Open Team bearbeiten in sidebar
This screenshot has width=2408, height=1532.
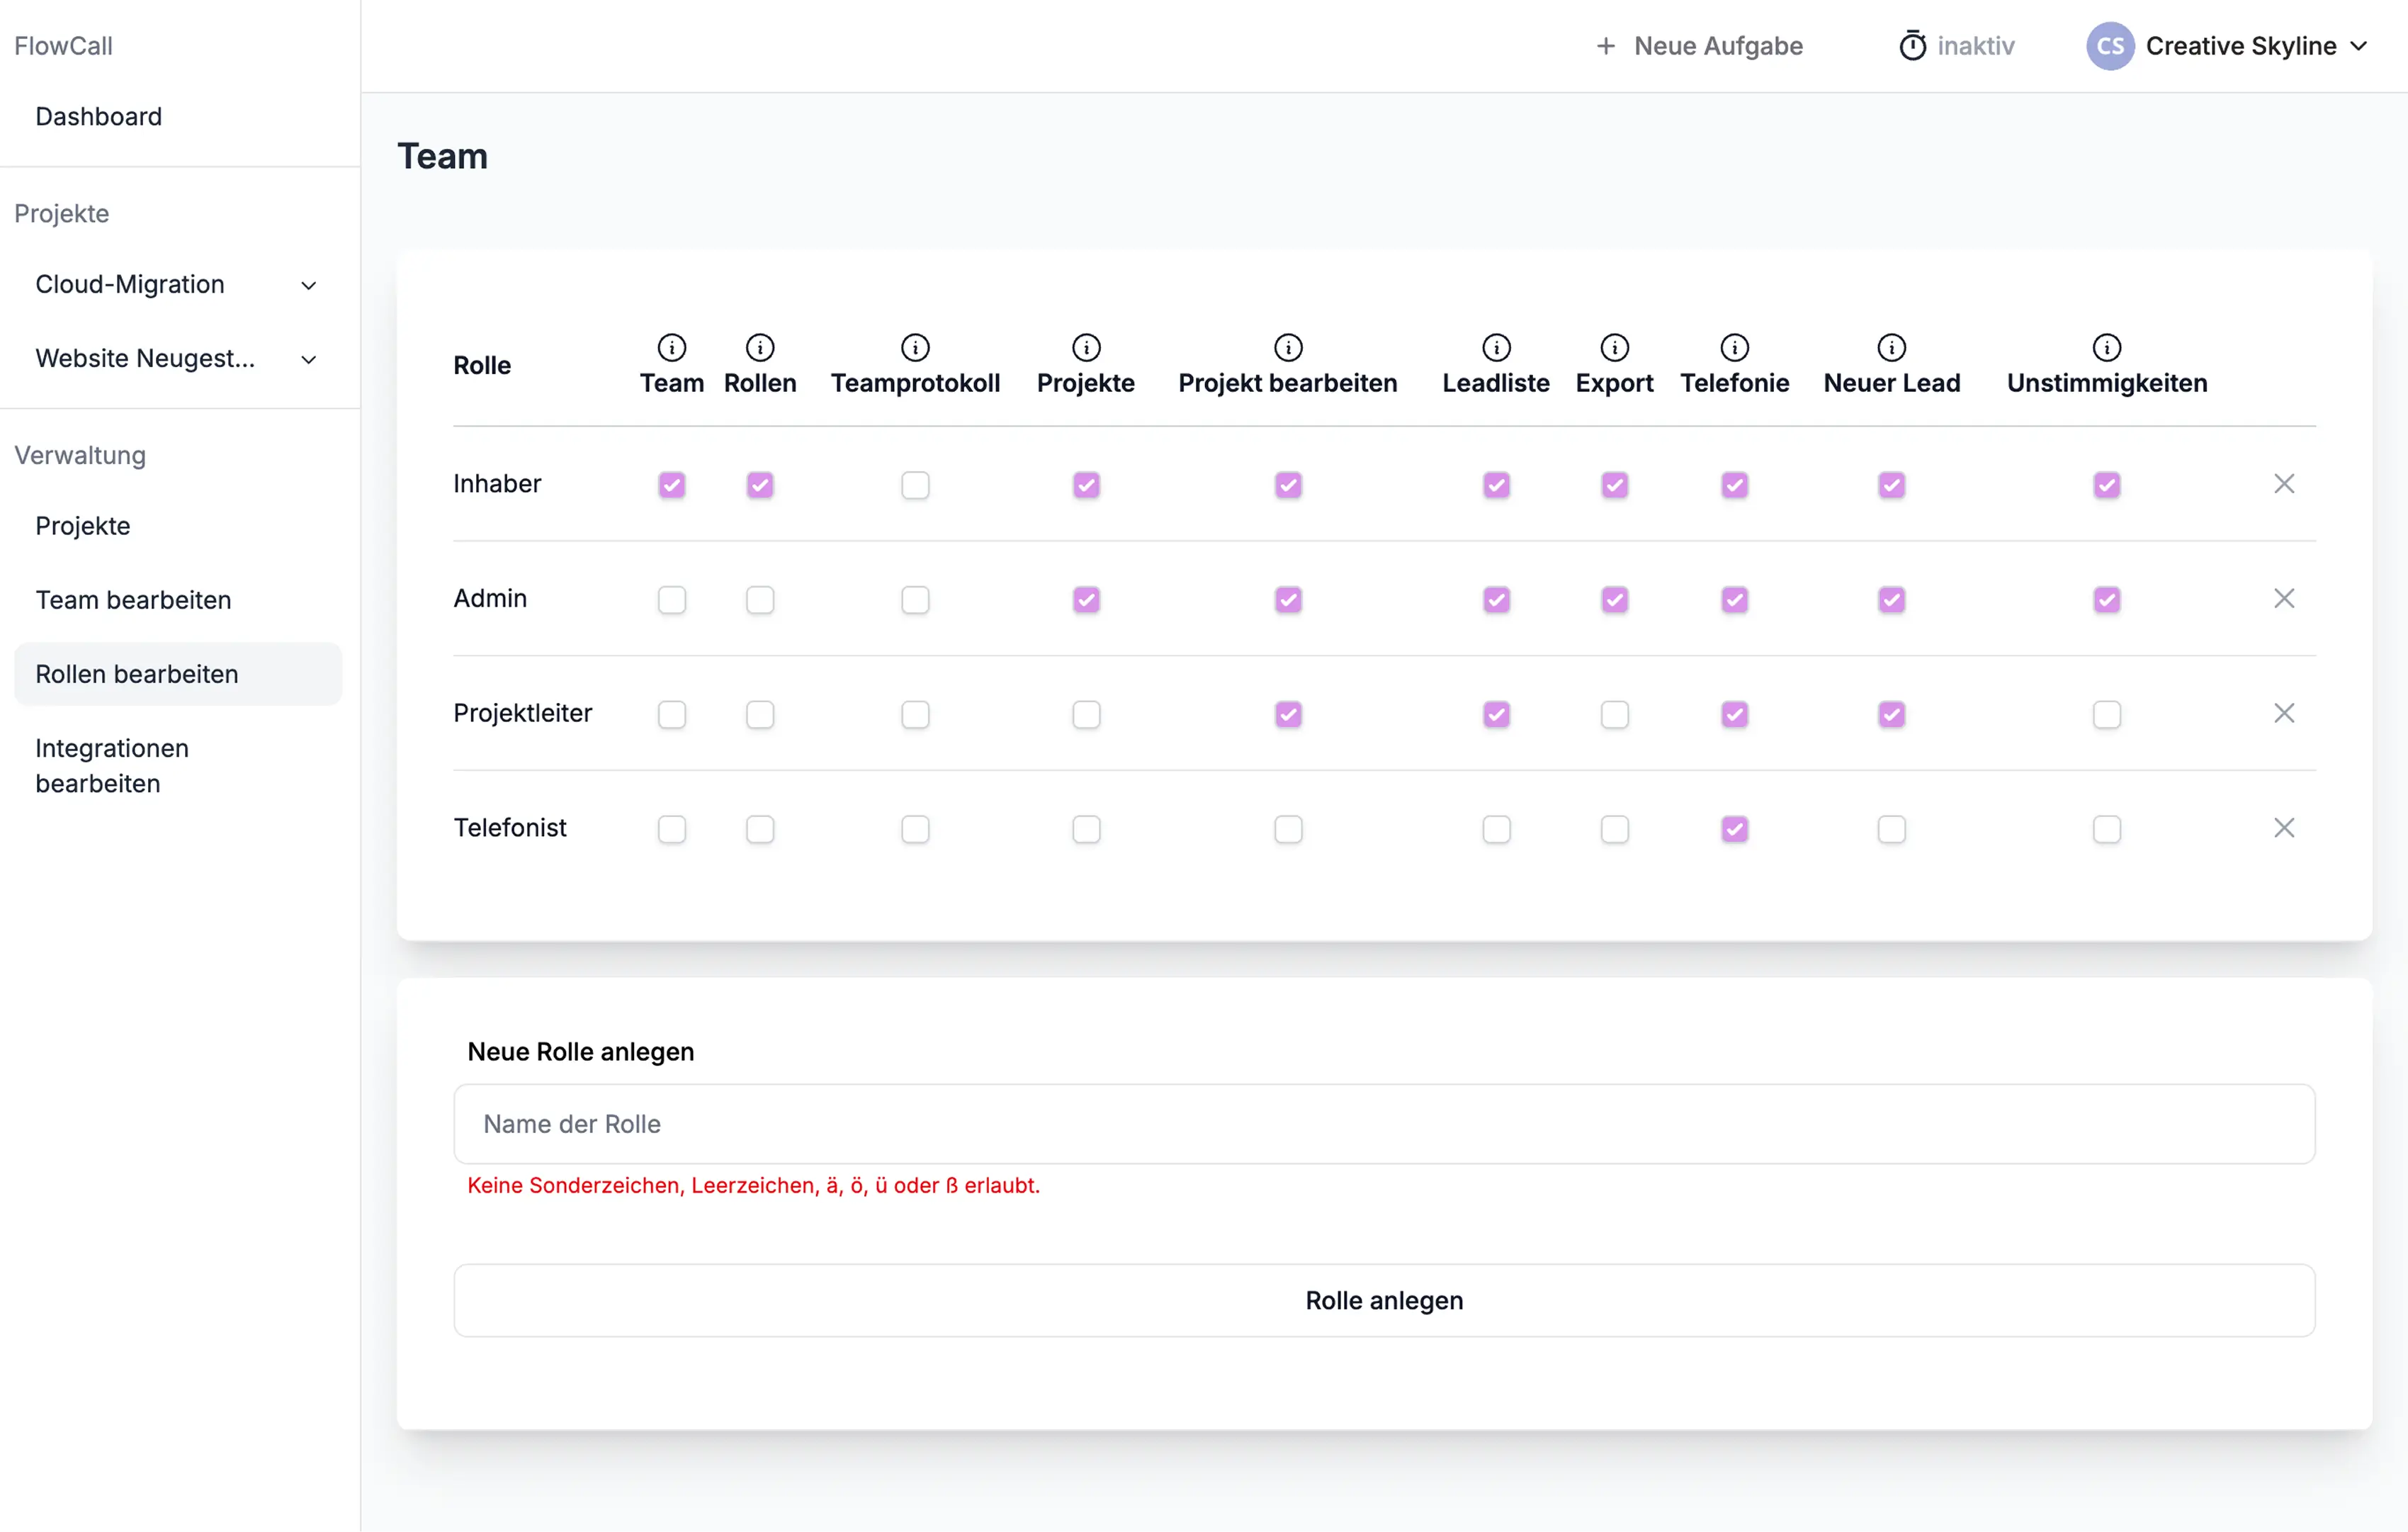pos(133,600)
